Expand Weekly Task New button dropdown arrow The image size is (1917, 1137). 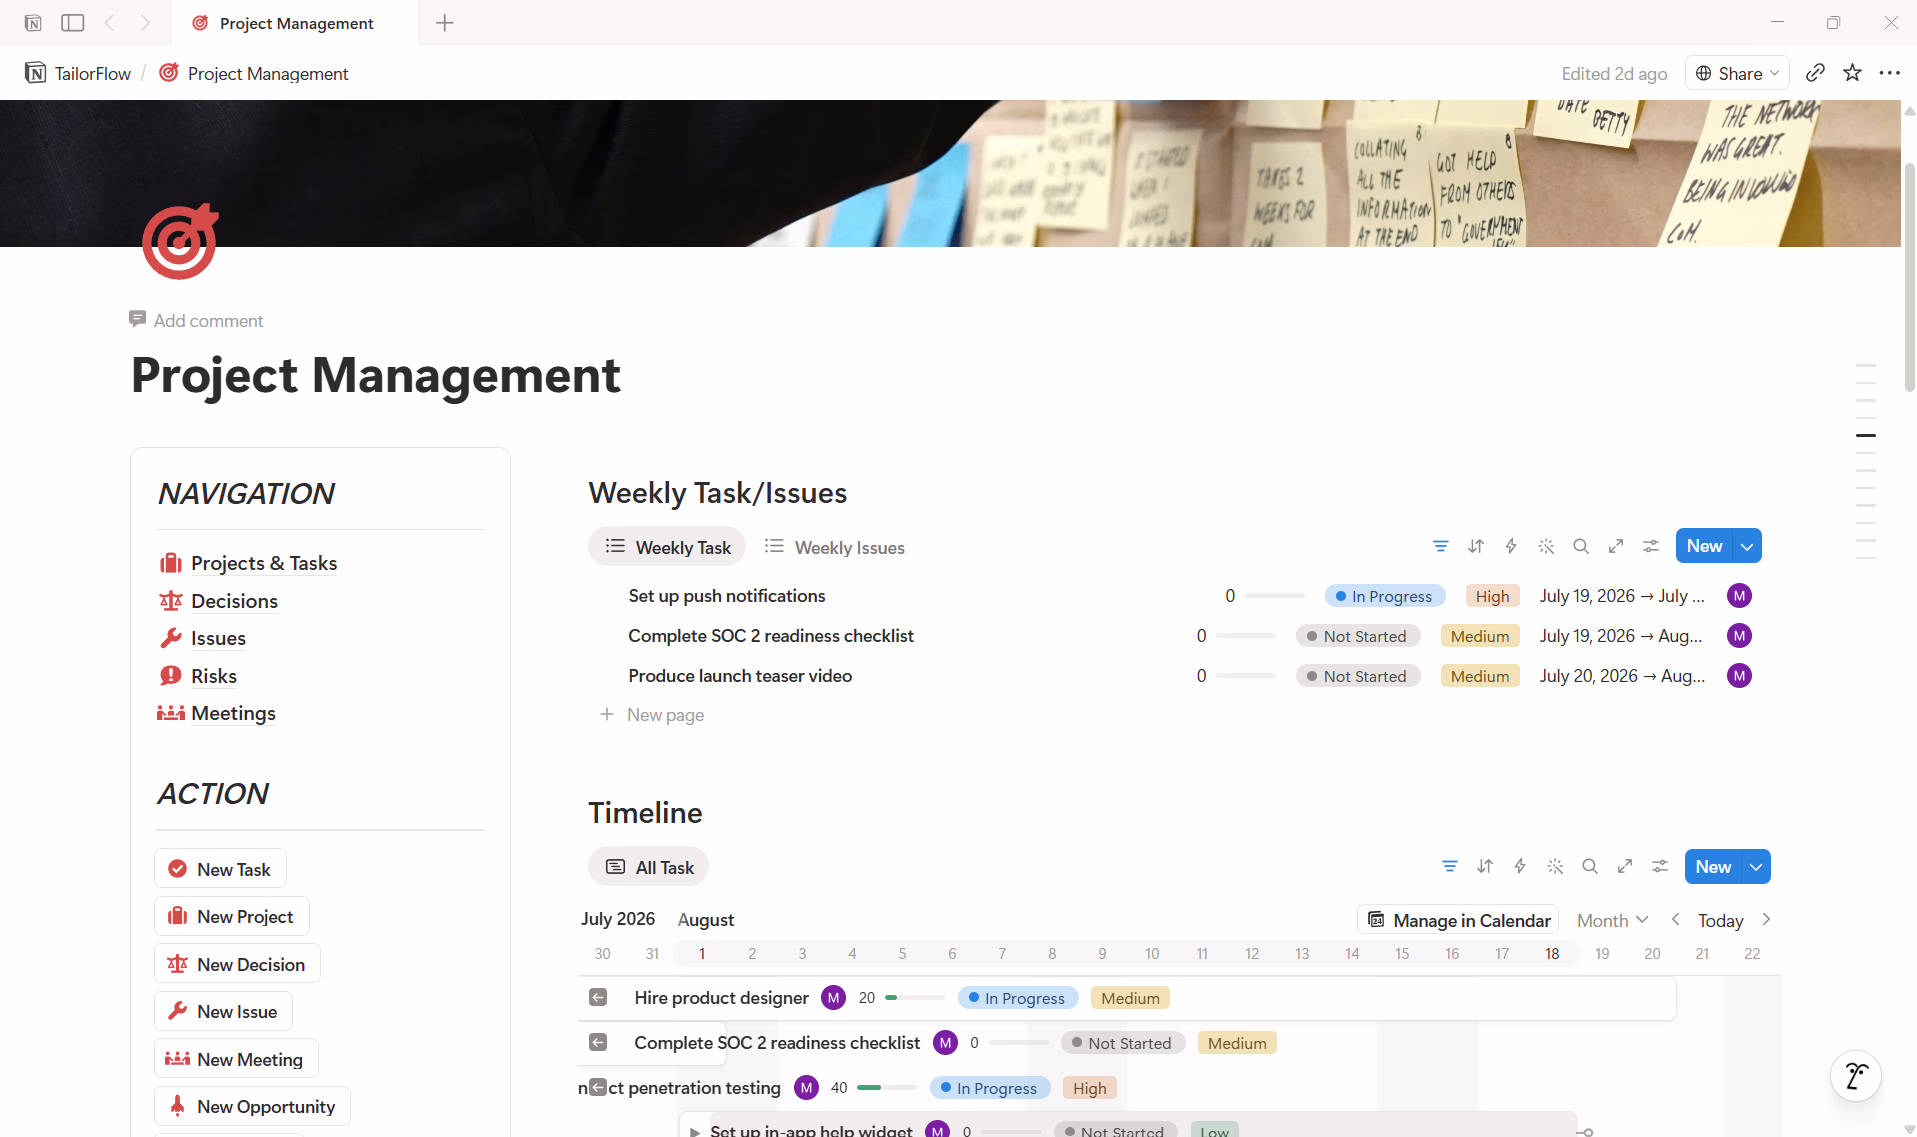point(1747,546)
